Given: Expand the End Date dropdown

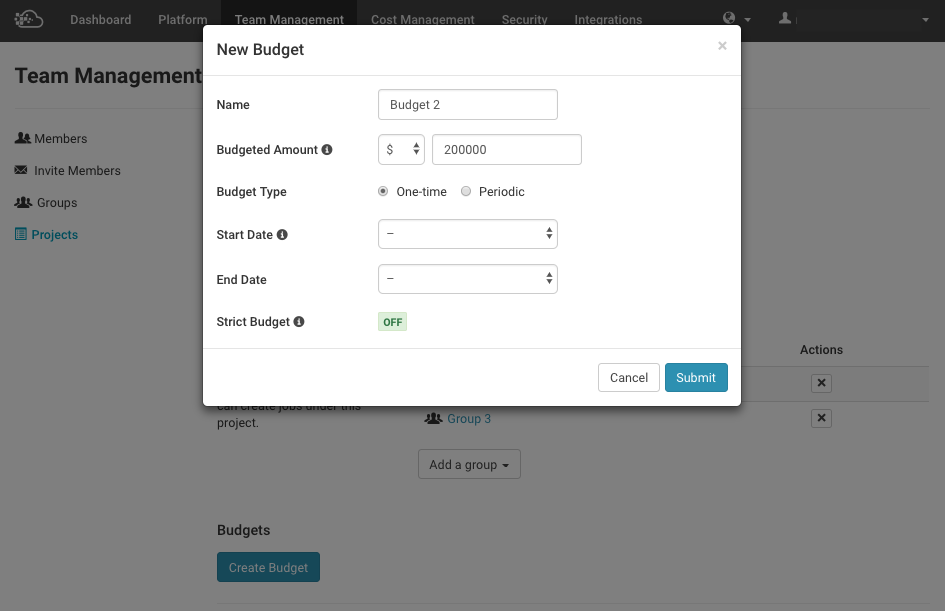Looking at the screenshot, I should pos(467,279).
